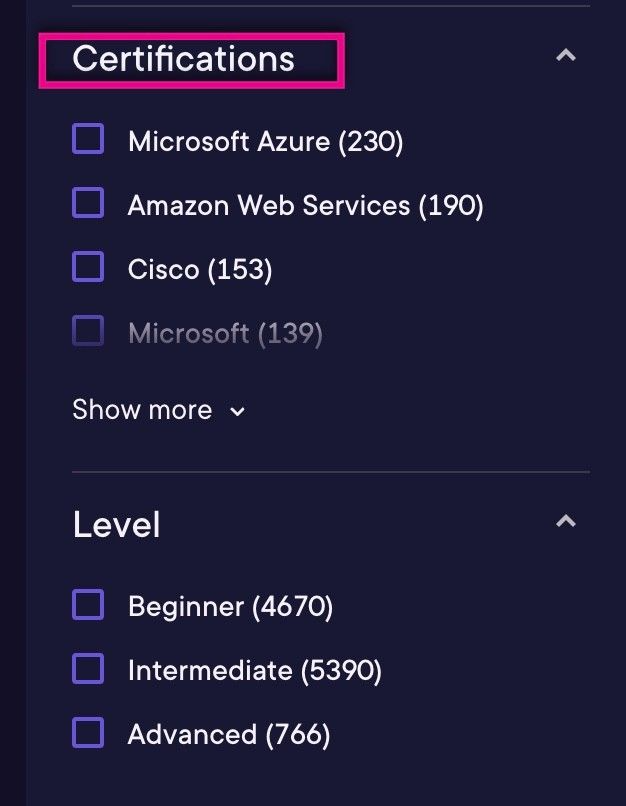This screenshot has height=806, width=626.
Task: Check the Microsoft (139) filter checkbox
Action: coord(88,331)
